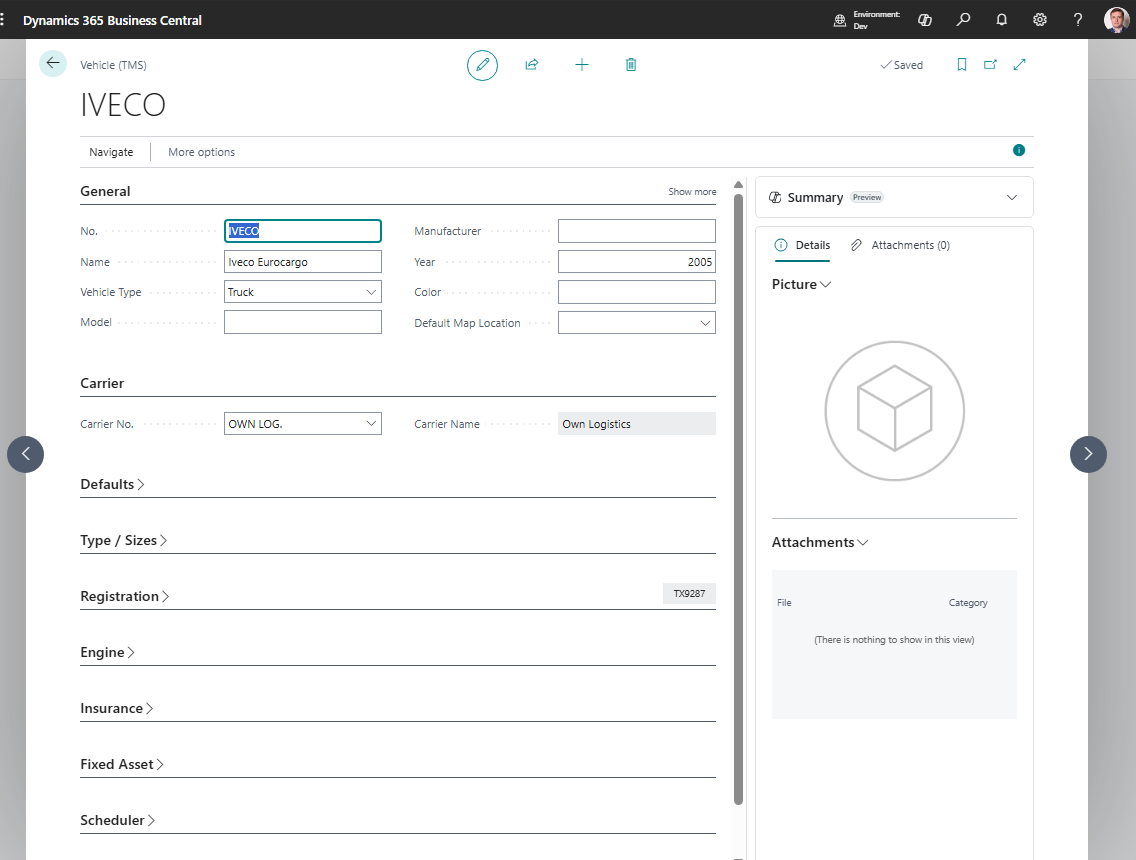The height and width of the screenshot is (860, 1136).
Task: Open More options menu
Action: pos(201,152)
